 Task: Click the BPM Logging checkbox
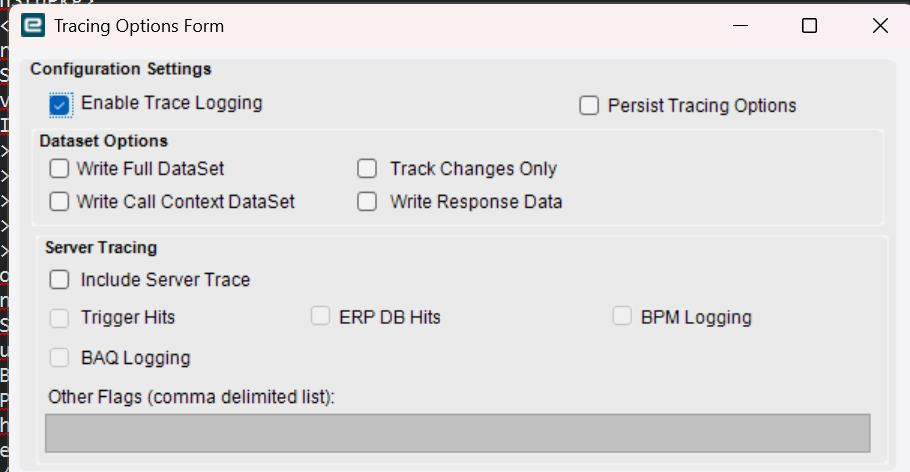(x=622, y=317)
